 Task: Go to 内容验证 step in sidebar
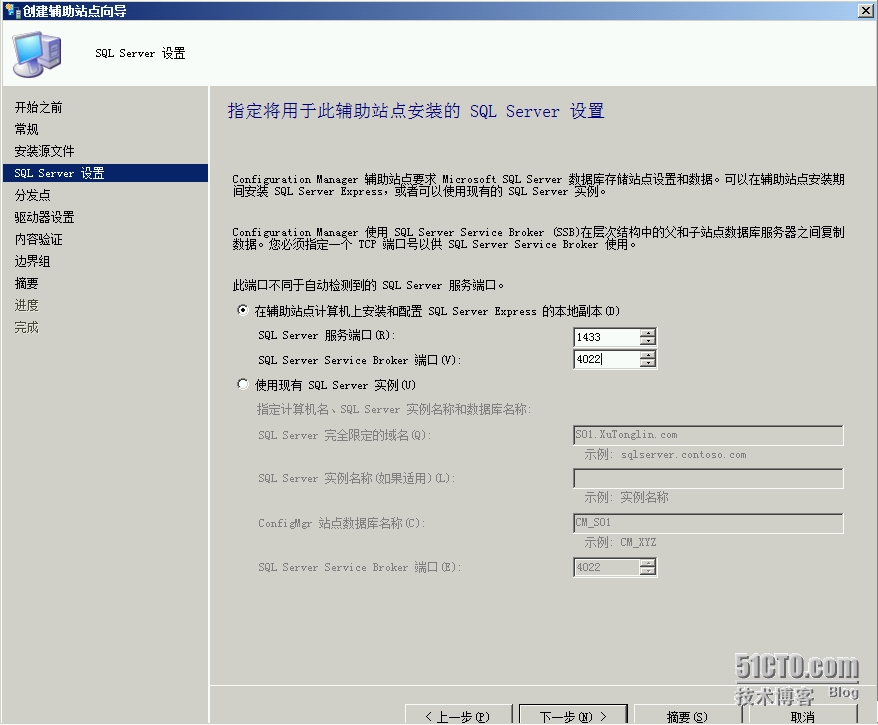click(39, 240)
